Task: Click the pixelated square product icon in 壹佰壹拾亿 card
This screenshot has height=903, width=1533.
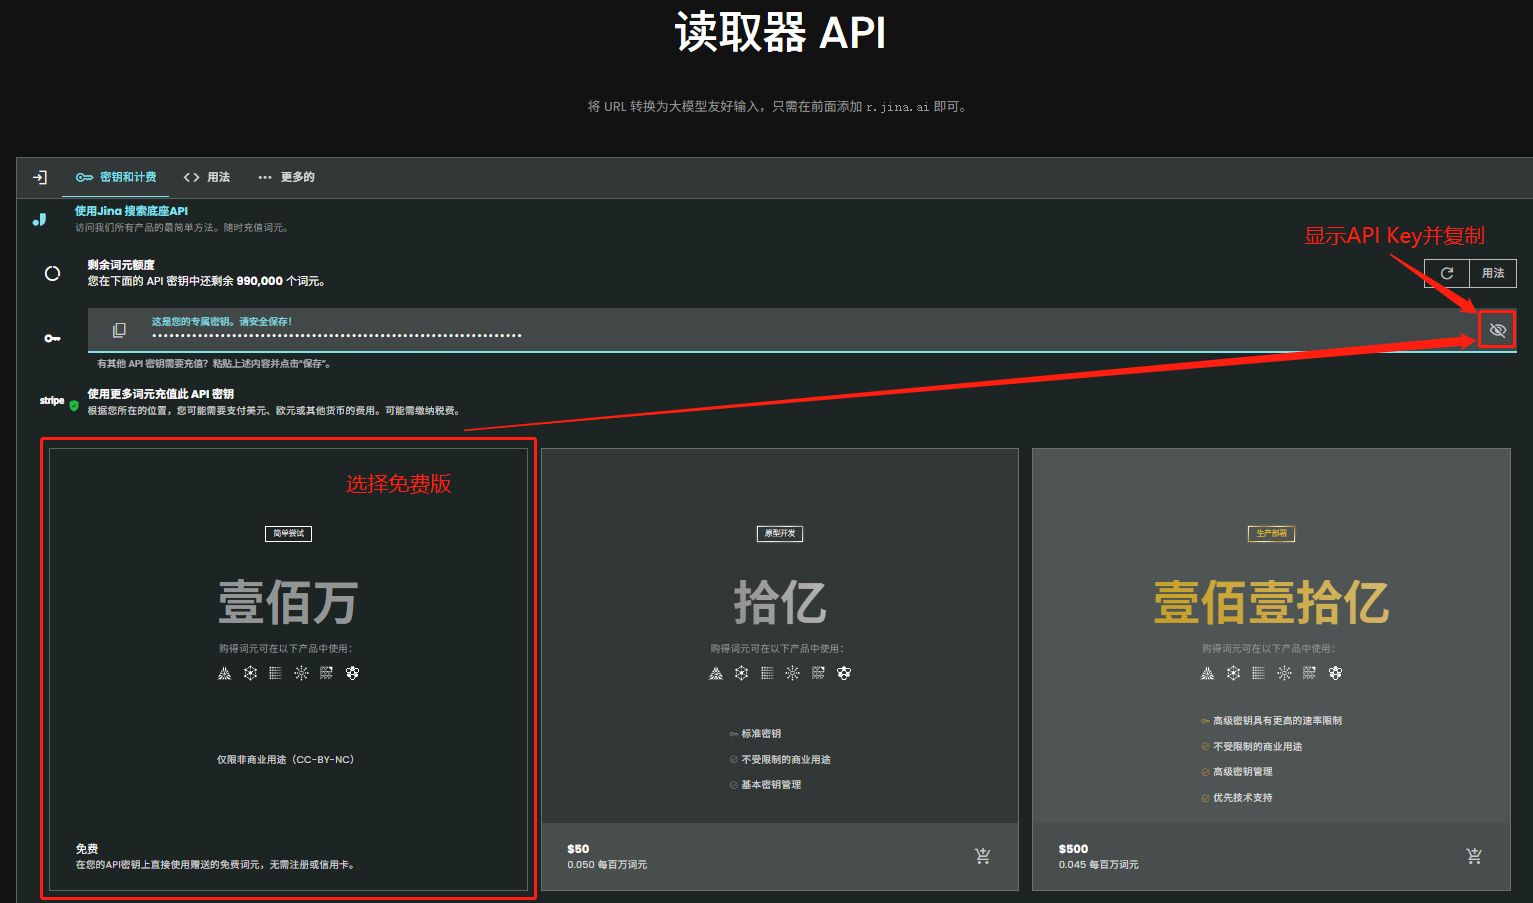Action: 1309,673
